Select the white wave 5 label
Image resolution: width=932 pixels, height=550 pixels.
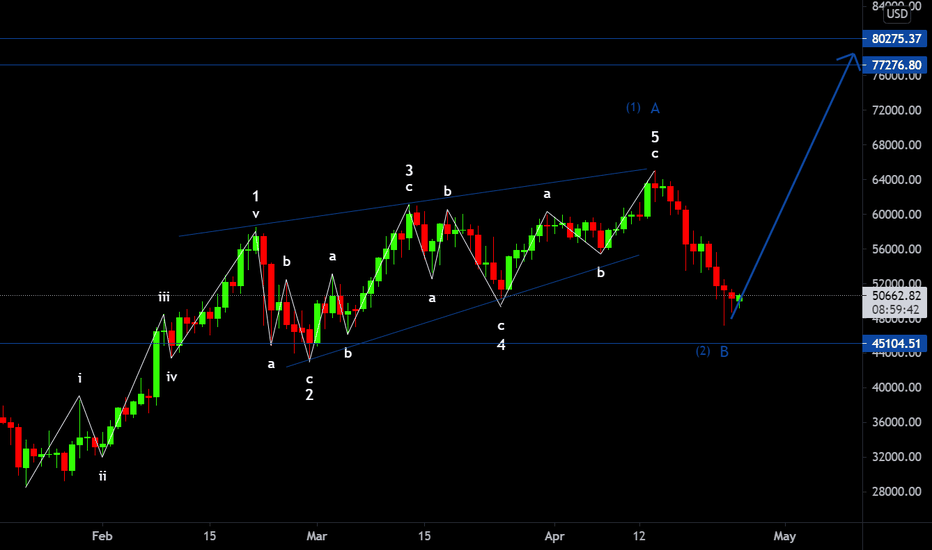(x=655, y=137)
